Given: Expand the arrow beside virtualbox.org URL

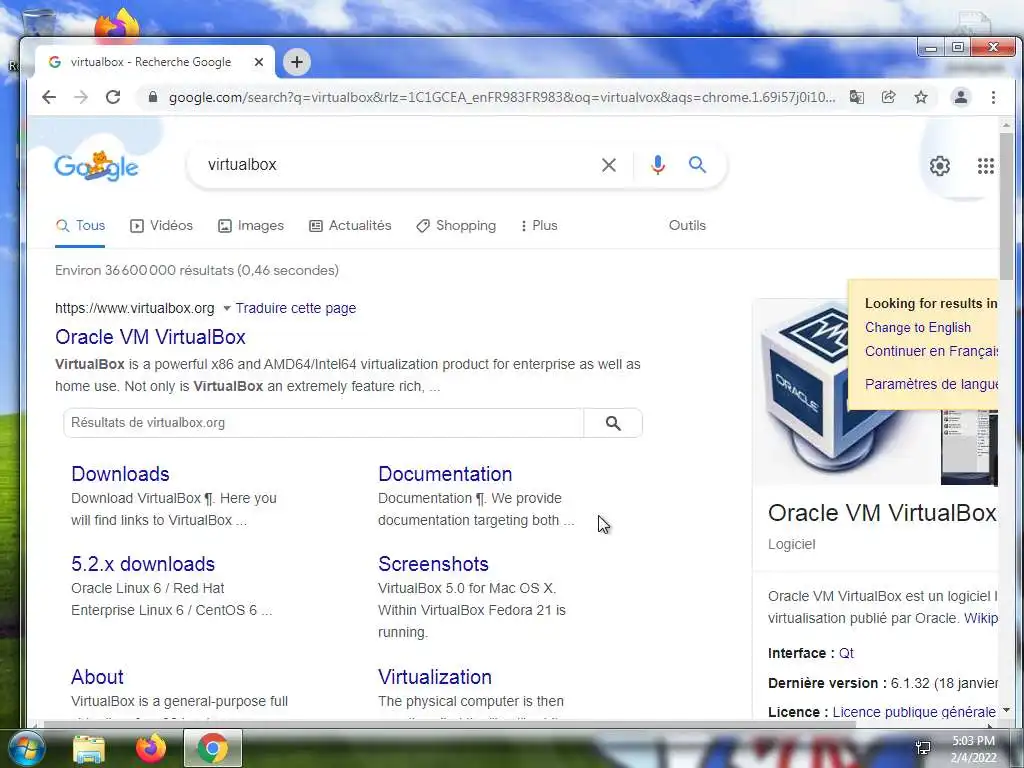Looking at the screenshot, I should tap(227, 308).
